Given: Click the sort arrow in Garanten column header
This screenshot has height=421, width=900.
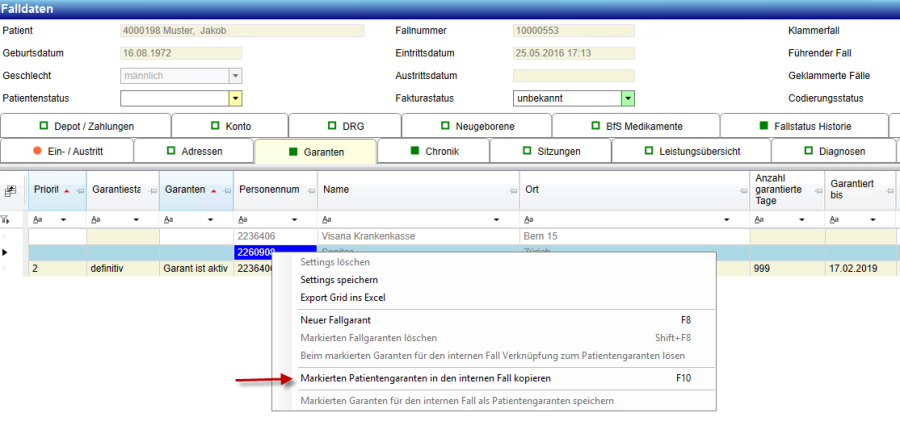Looking at the screenshot, I should coord(214,190).
